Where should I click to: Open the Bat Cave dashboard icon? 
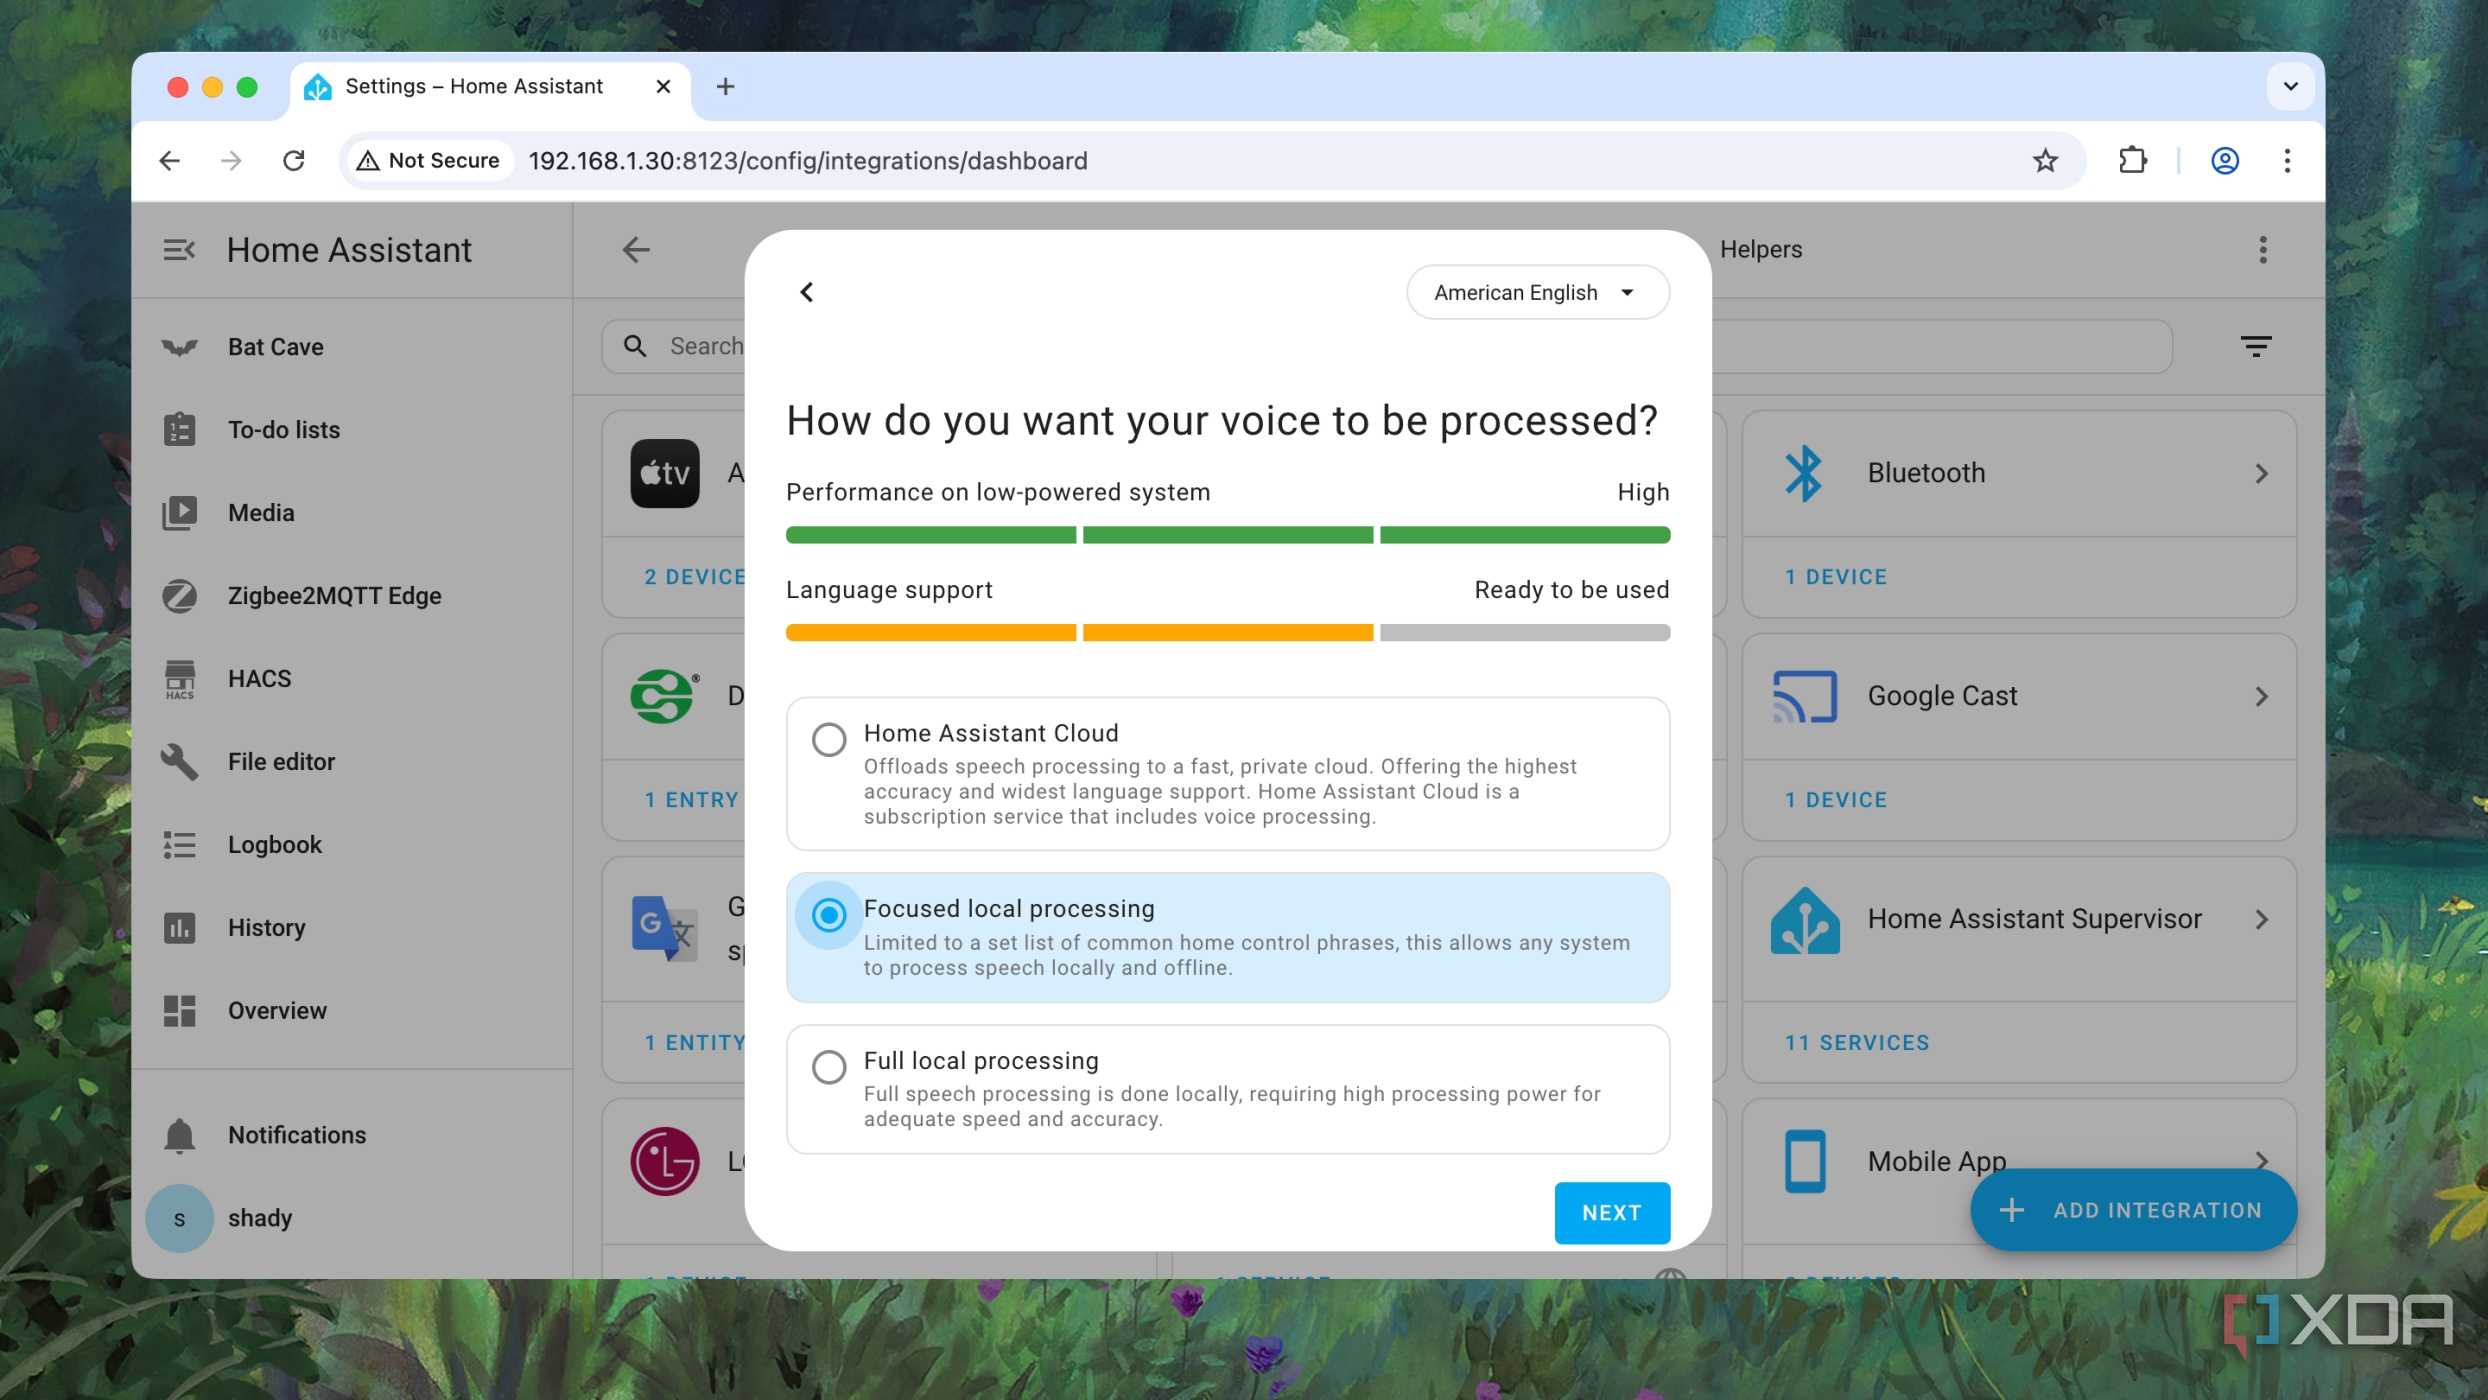tap(179, 347)
